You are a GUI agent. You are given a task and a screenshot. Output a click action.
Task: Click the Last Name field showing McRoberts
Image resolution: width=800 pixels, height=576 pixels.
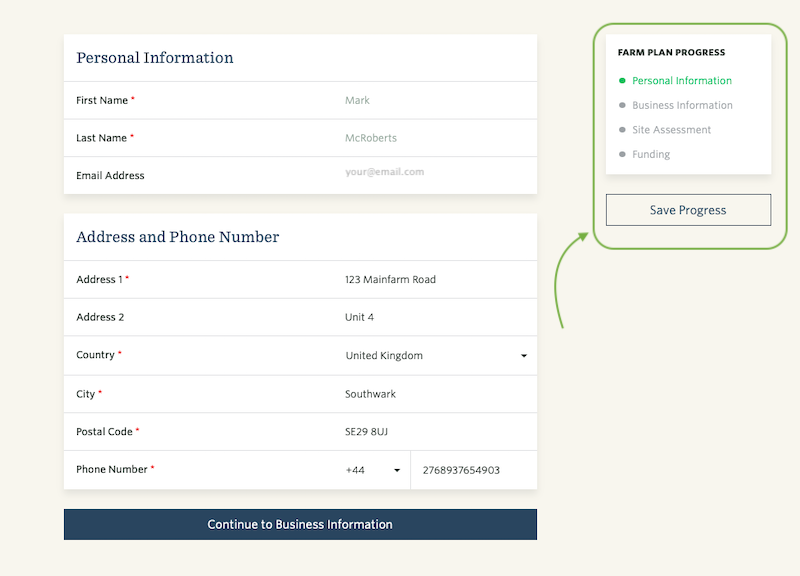click(435, 138)
